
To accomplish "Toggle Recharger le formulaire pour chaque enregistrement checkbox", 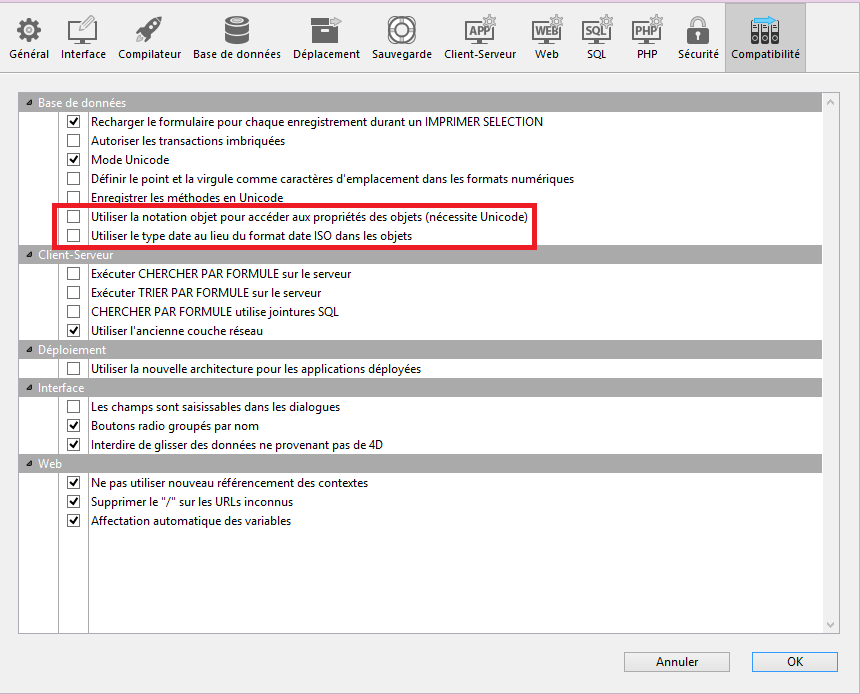I will 73,121.
